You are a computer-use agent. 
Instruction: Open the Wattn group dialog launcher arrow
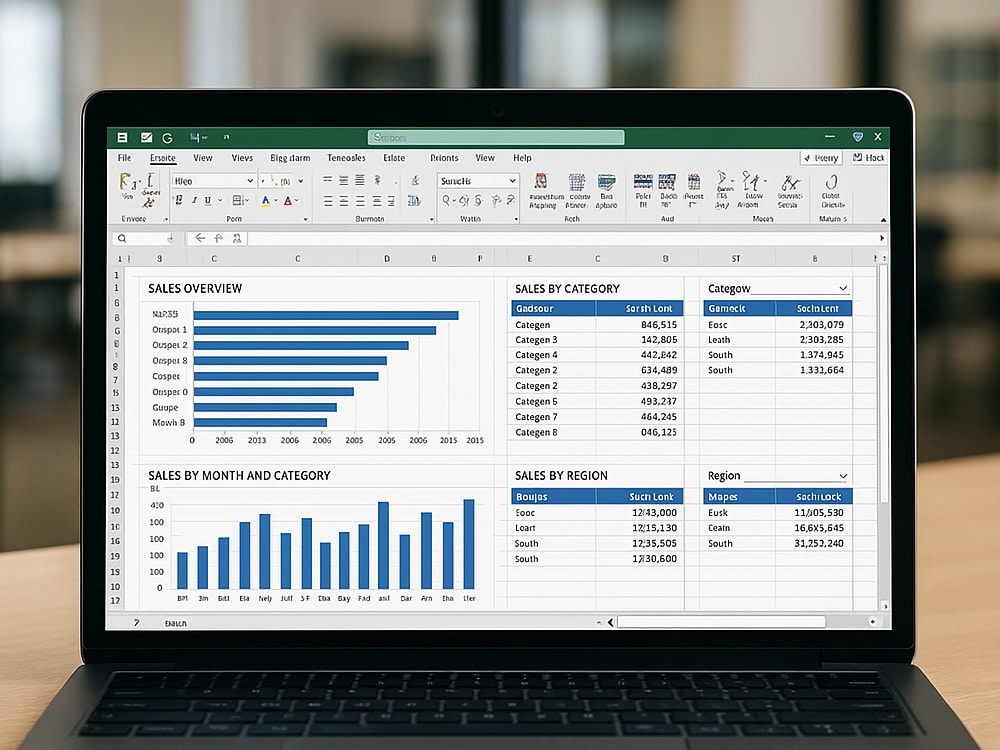[x=516, y=219]
